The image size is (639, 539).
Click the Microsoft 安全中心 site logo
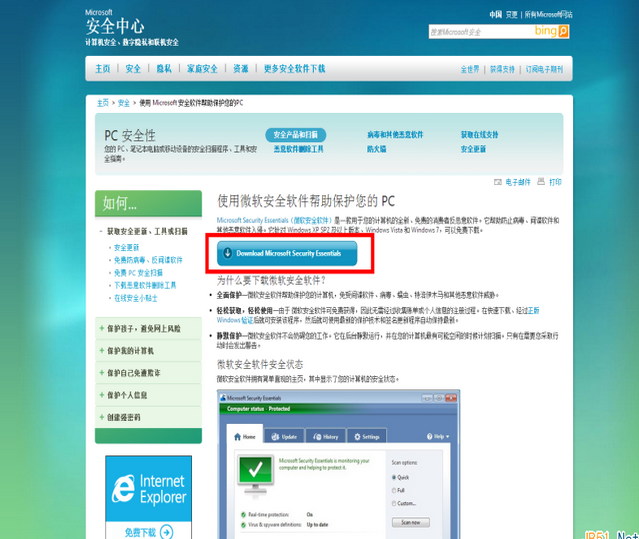pos(115,22)
